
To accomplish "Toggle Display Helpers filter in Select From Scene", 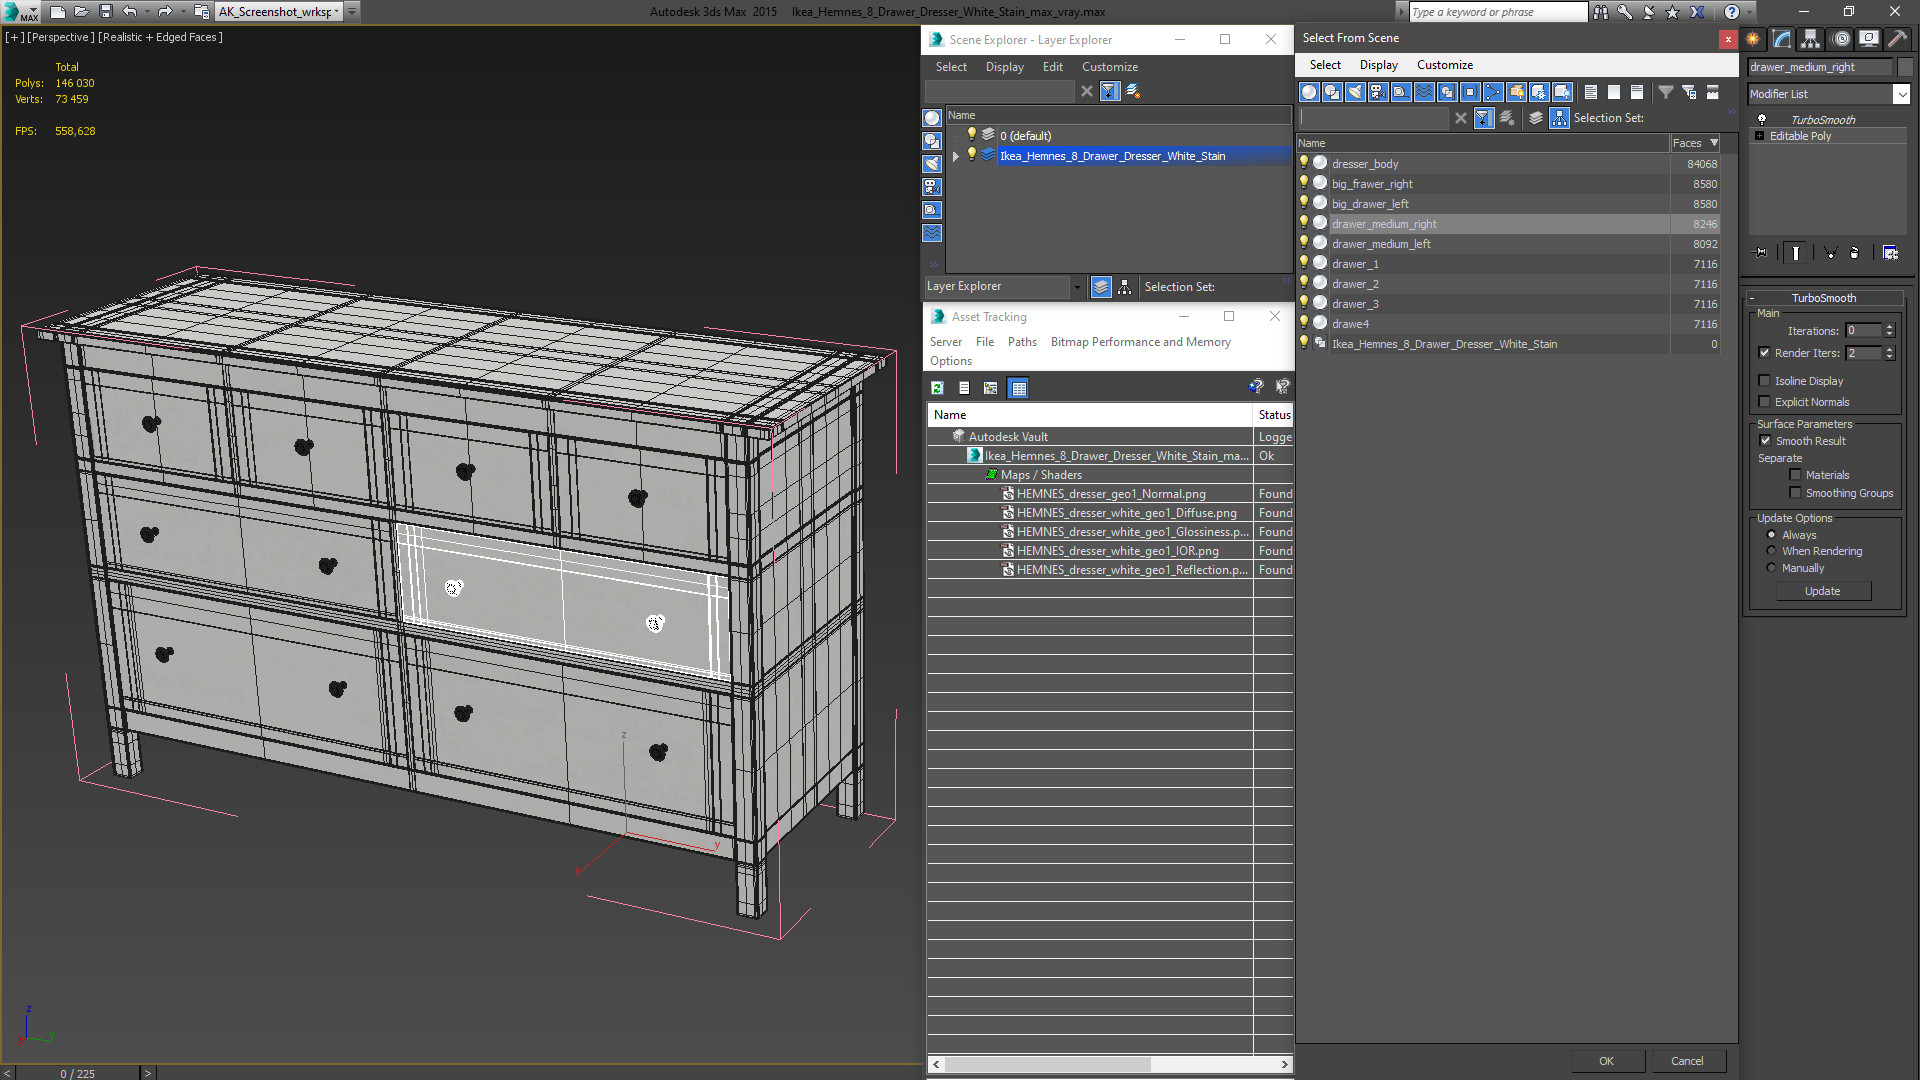I will pyautogui.click(x=1401, y=92).
